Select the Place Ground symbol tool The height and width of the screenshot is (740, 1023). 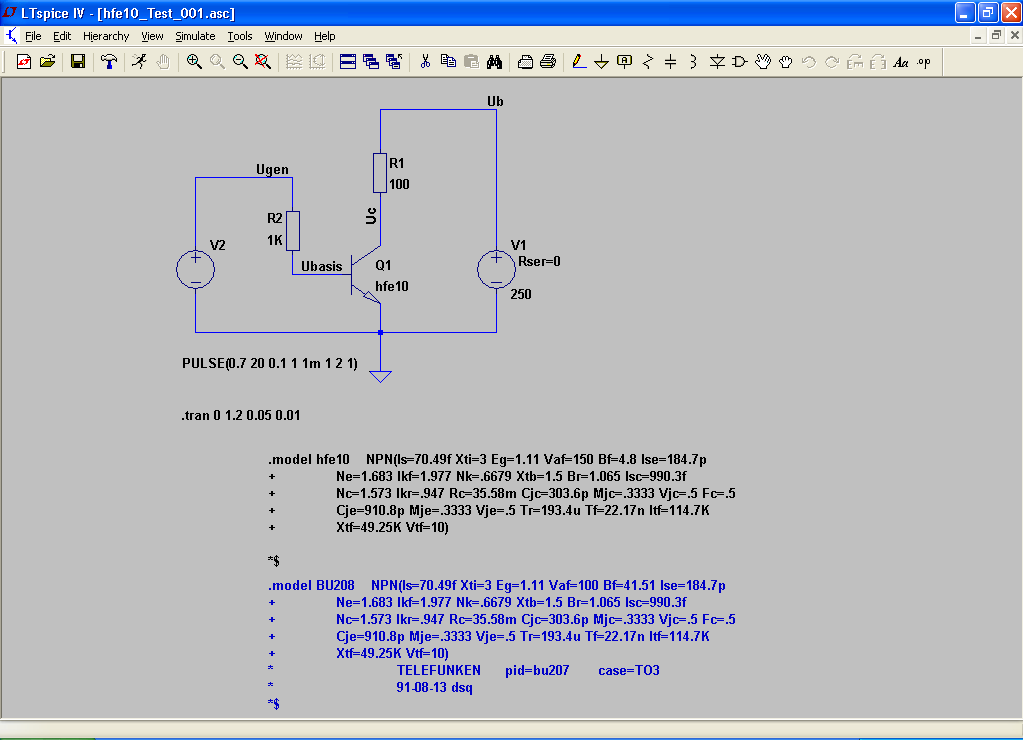pyautogui.click(x=602, y=62)
